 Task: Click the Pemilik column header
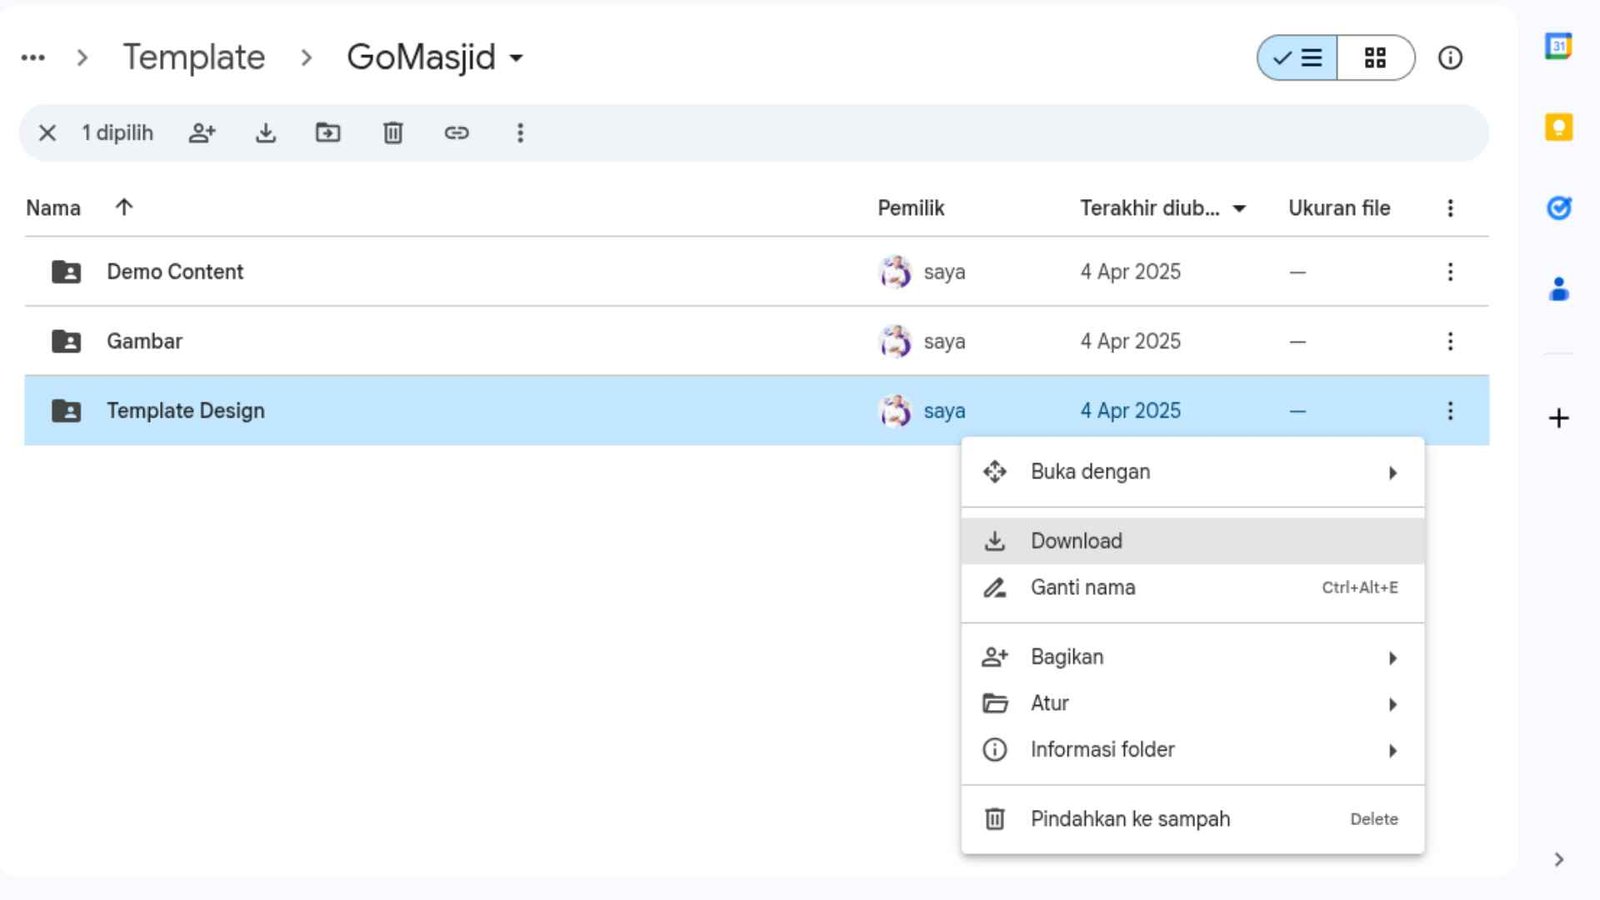coord(911,208)
